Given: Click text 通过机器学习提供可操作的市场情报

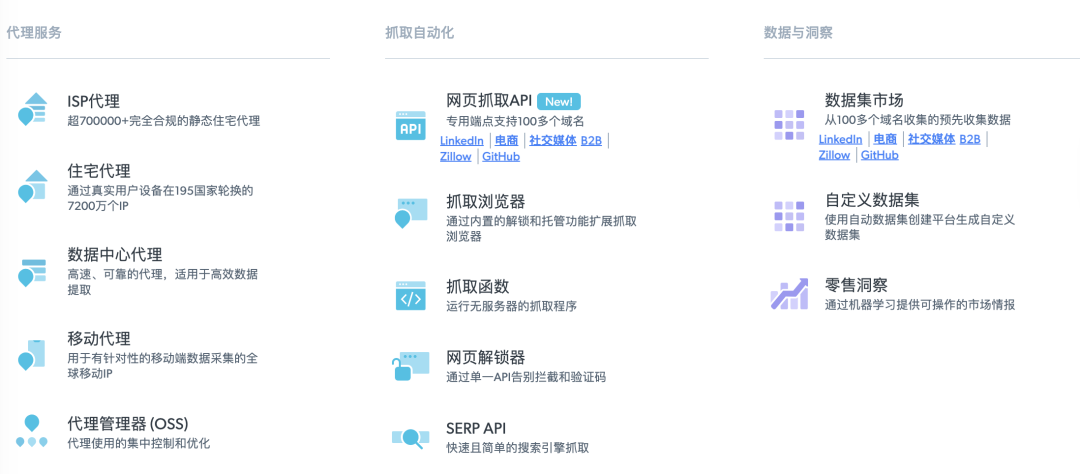Looking at the screenshot, I should [x=920, y=305].
